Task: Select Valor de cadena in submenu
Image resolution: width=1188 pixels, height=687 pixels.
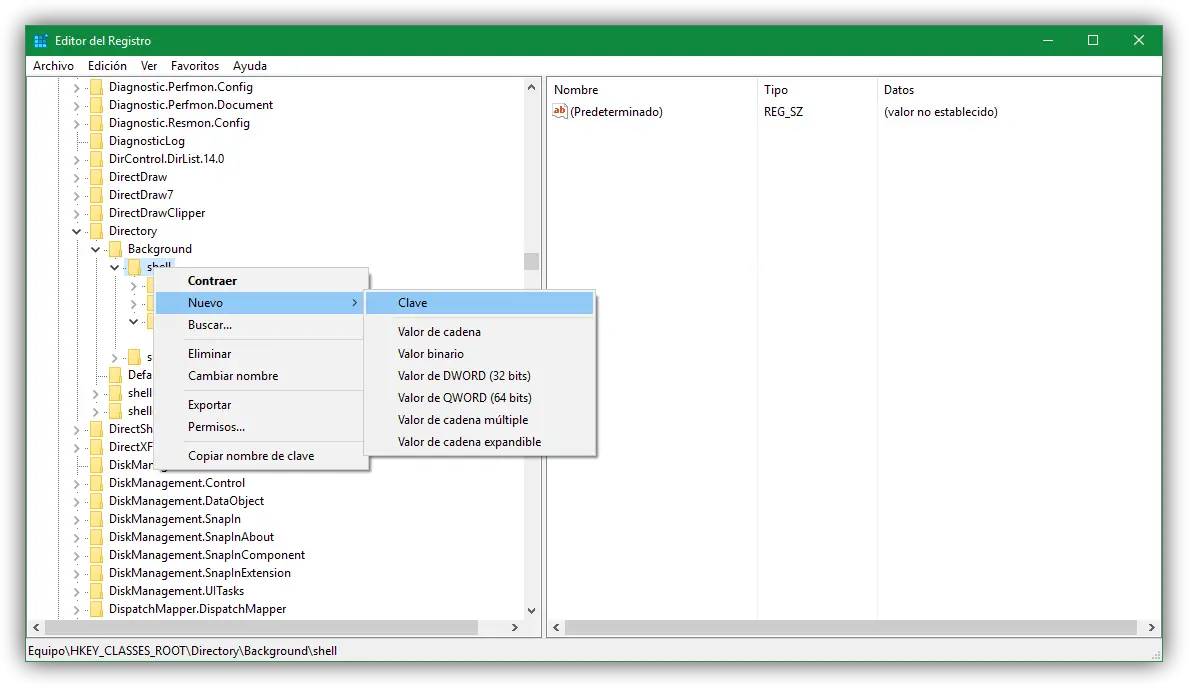Action: tap(480, 332)
